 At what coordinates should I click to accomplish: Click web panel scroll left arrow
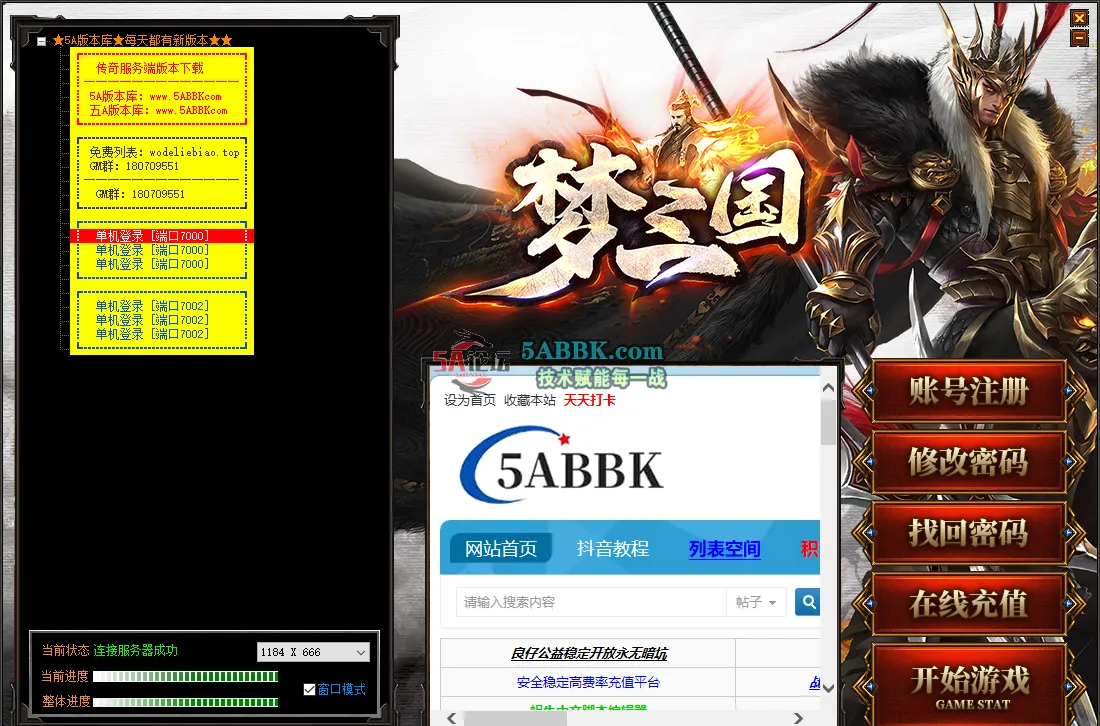451,718
